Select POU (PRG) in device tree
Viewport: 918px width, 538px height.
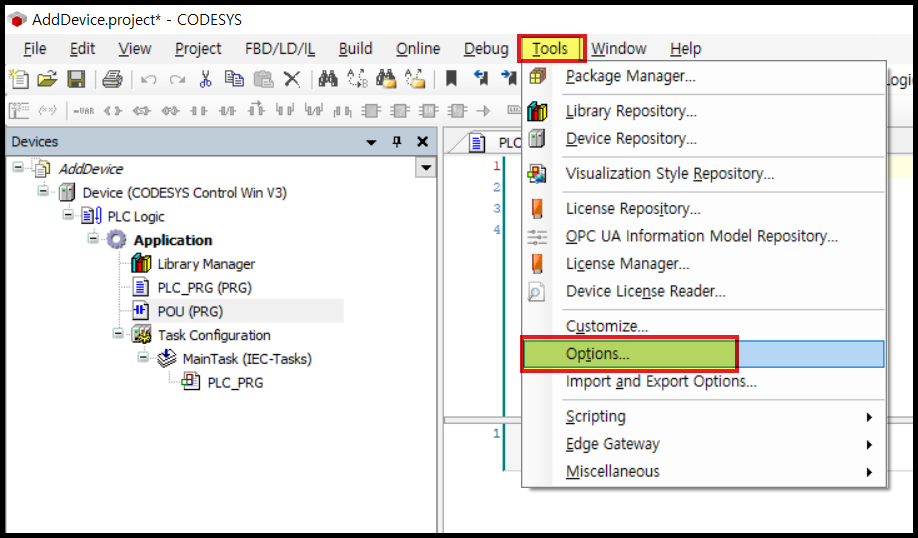point(190,311)
